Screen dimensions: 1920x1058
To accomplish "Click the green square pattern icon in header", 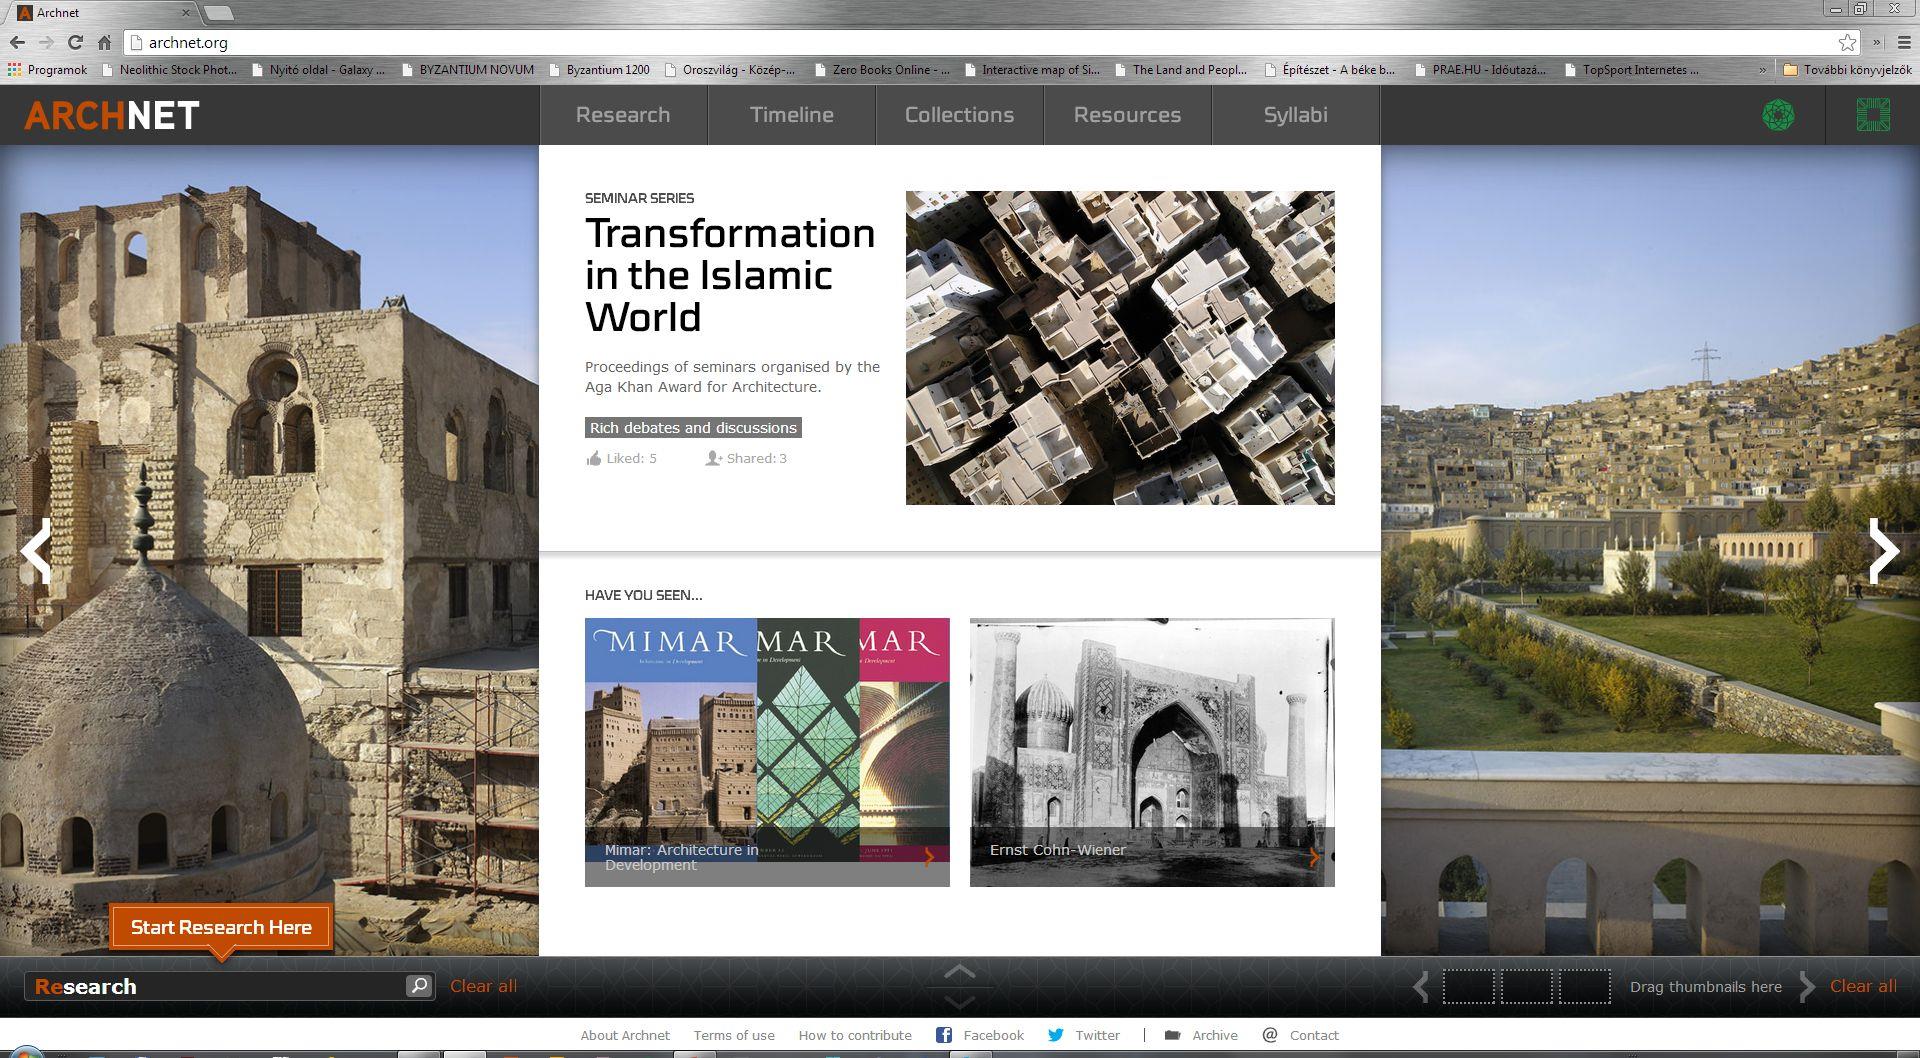I will pyautogui.click(x=1873, y=115).
